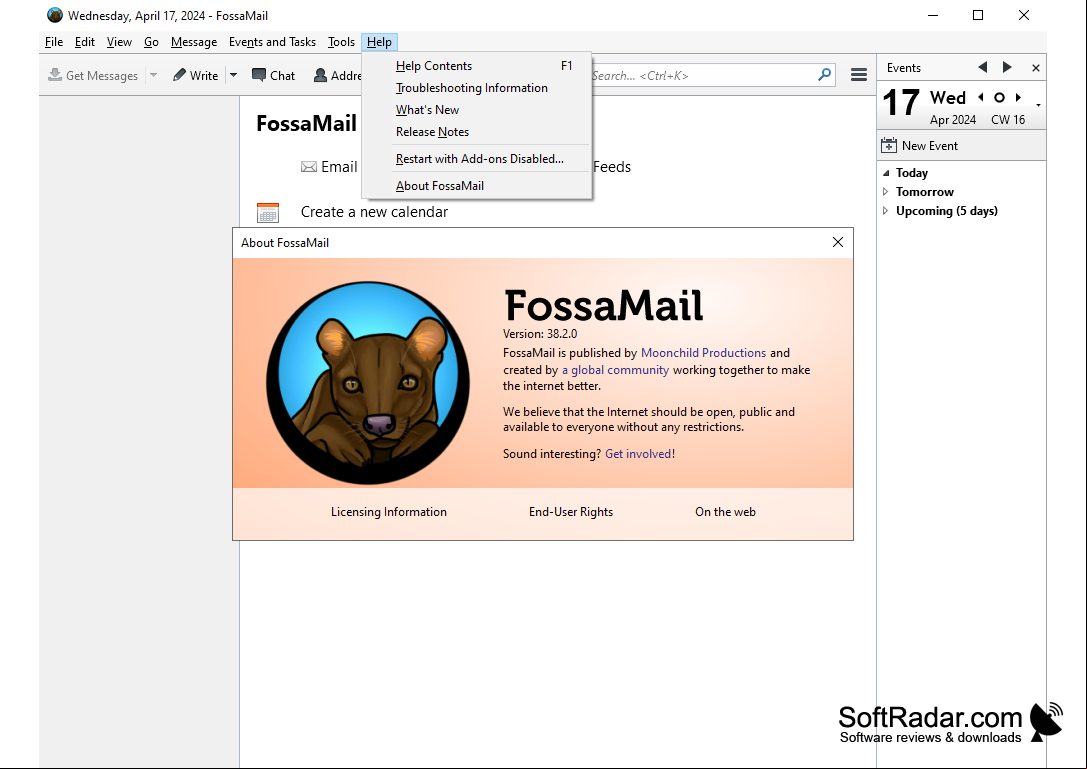Click On the web link
The image size is (1087, 769).
click(725, 512)
